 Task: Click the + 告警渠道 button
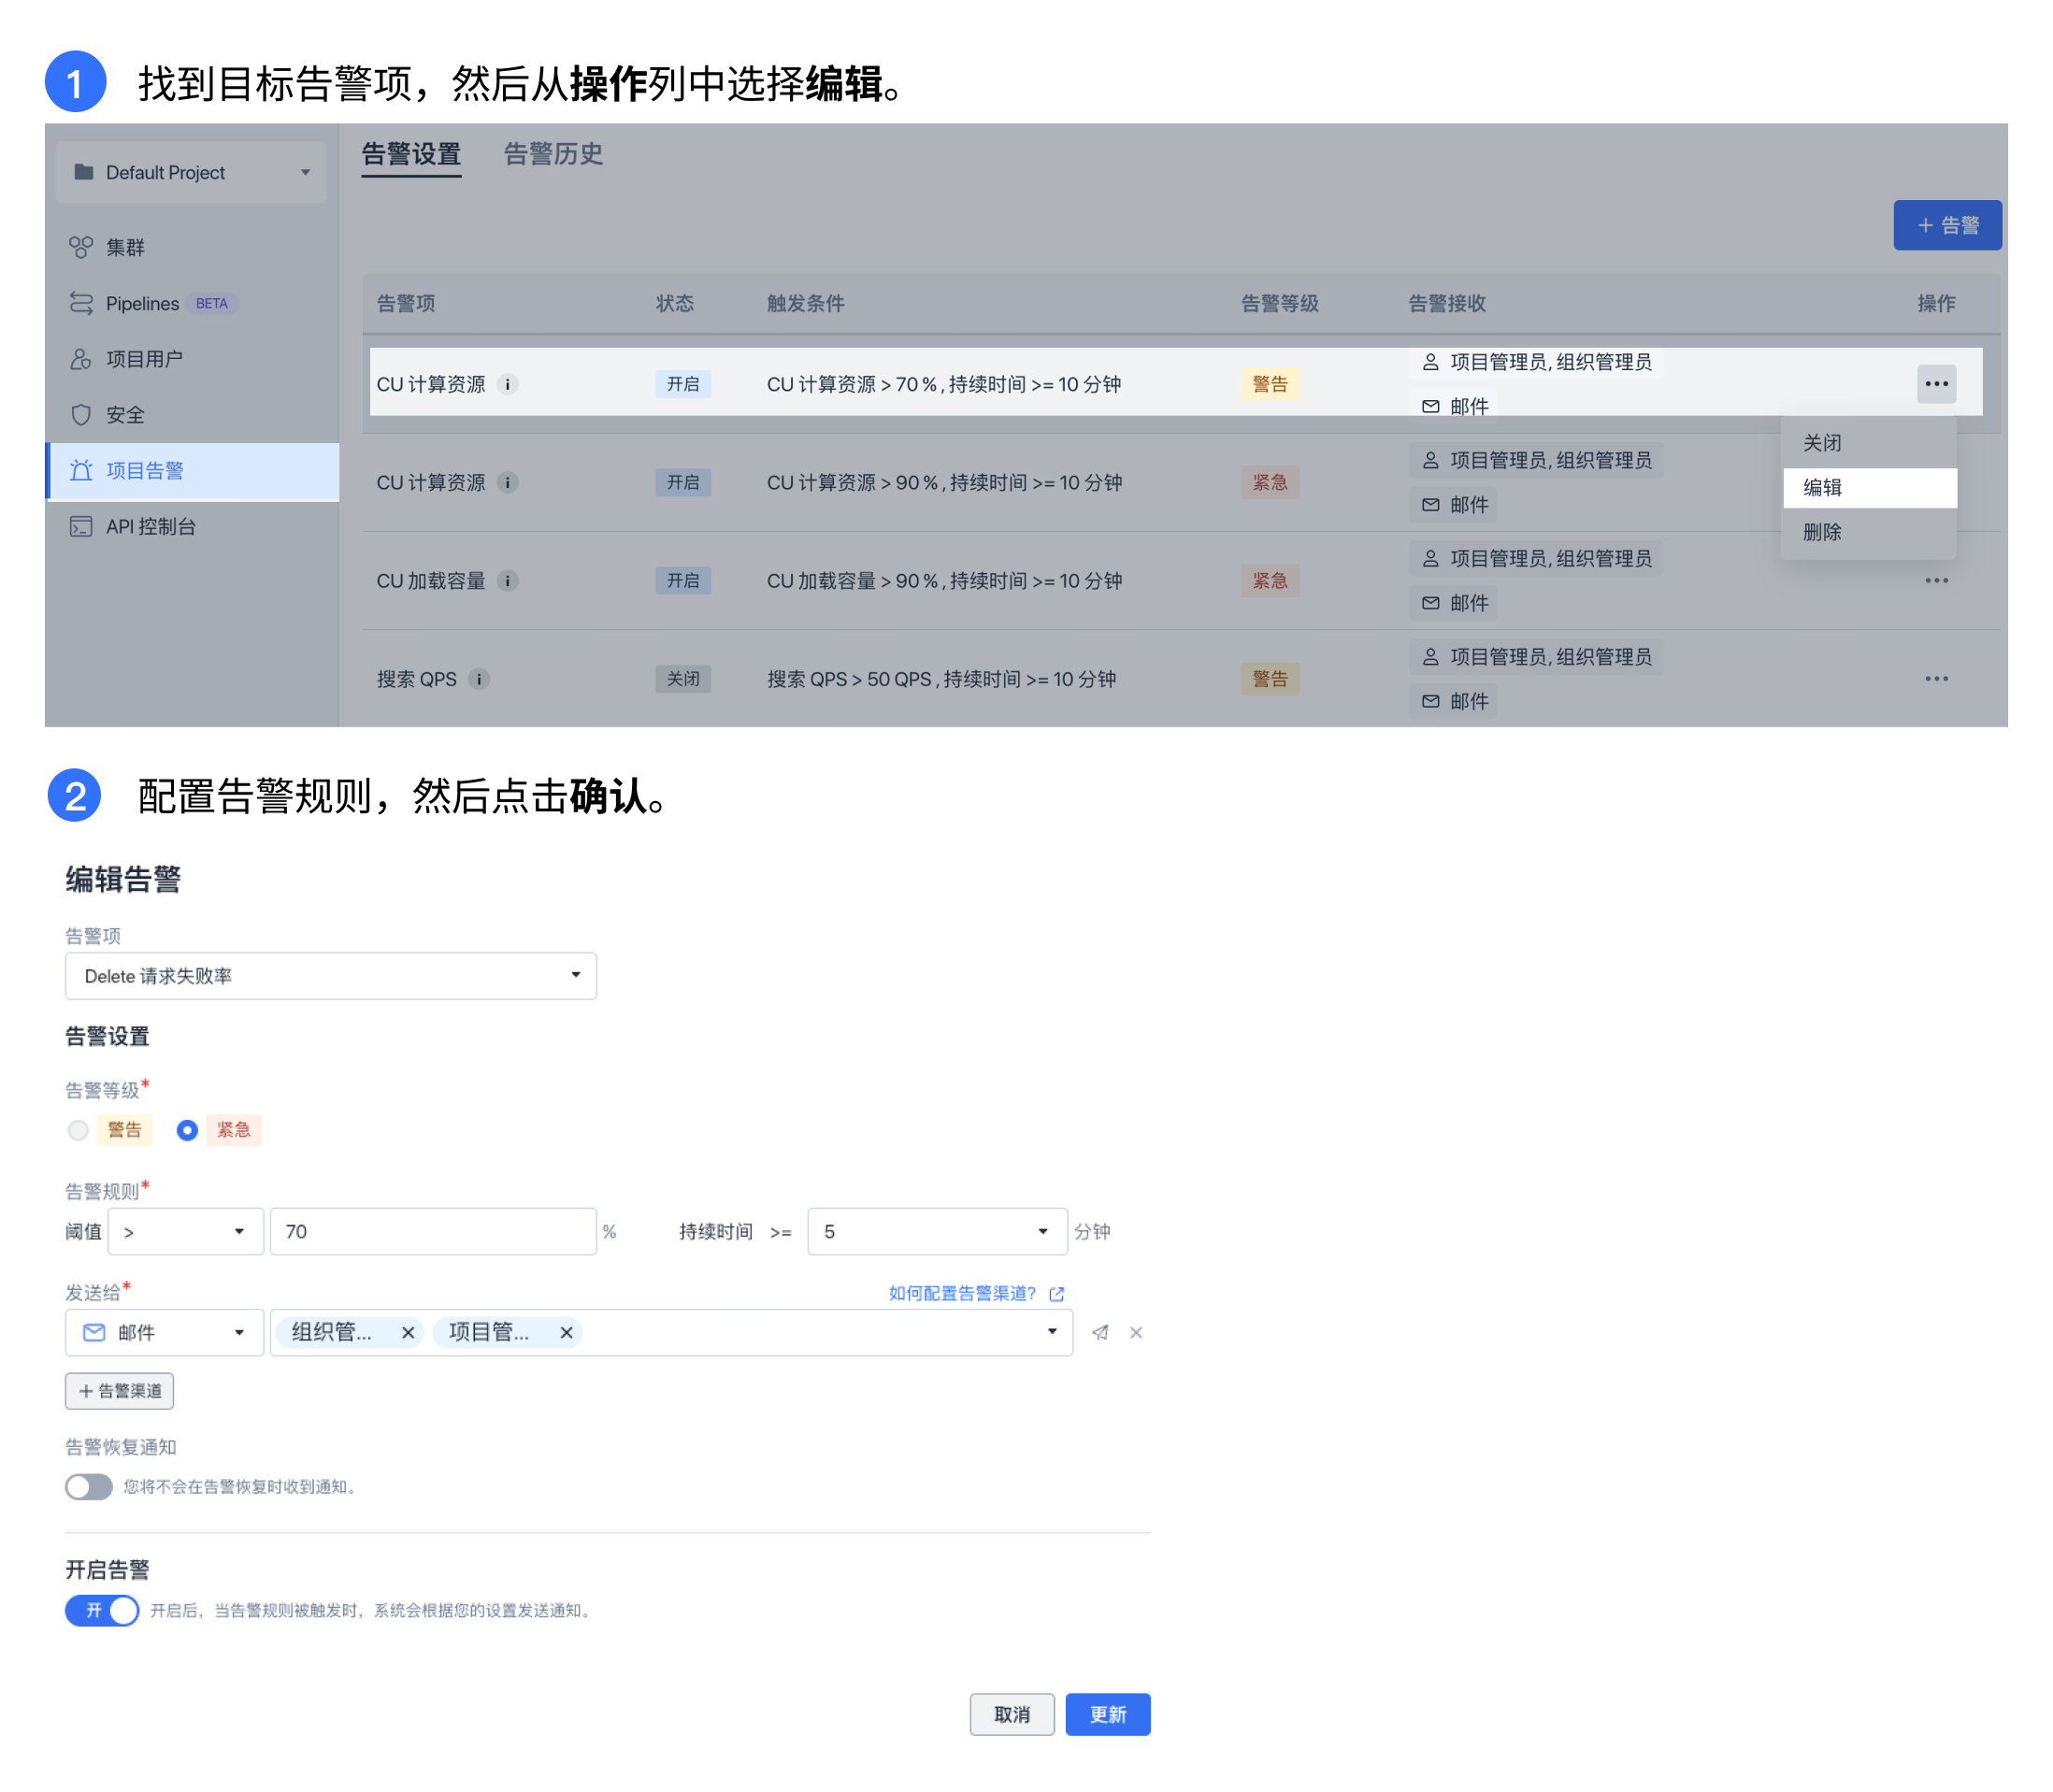(119, 1391)
